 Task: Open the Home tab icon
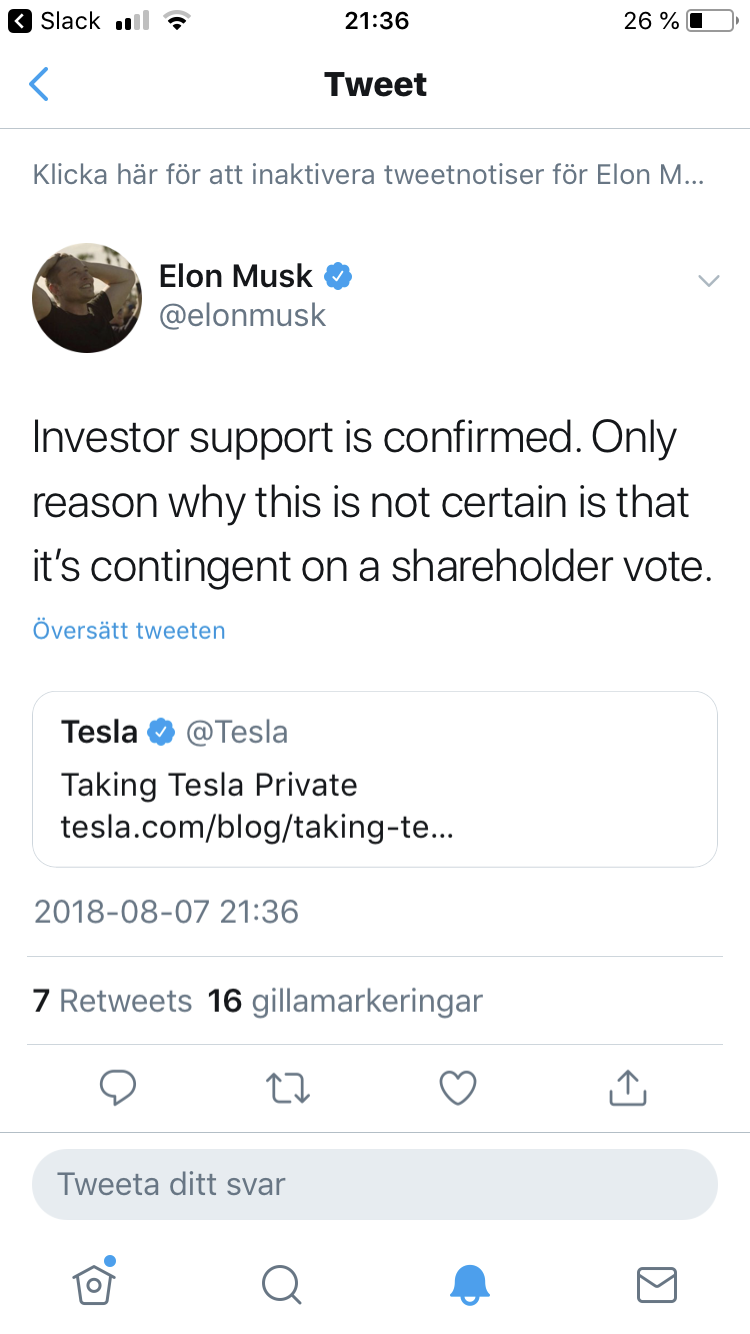[94, 1283]
